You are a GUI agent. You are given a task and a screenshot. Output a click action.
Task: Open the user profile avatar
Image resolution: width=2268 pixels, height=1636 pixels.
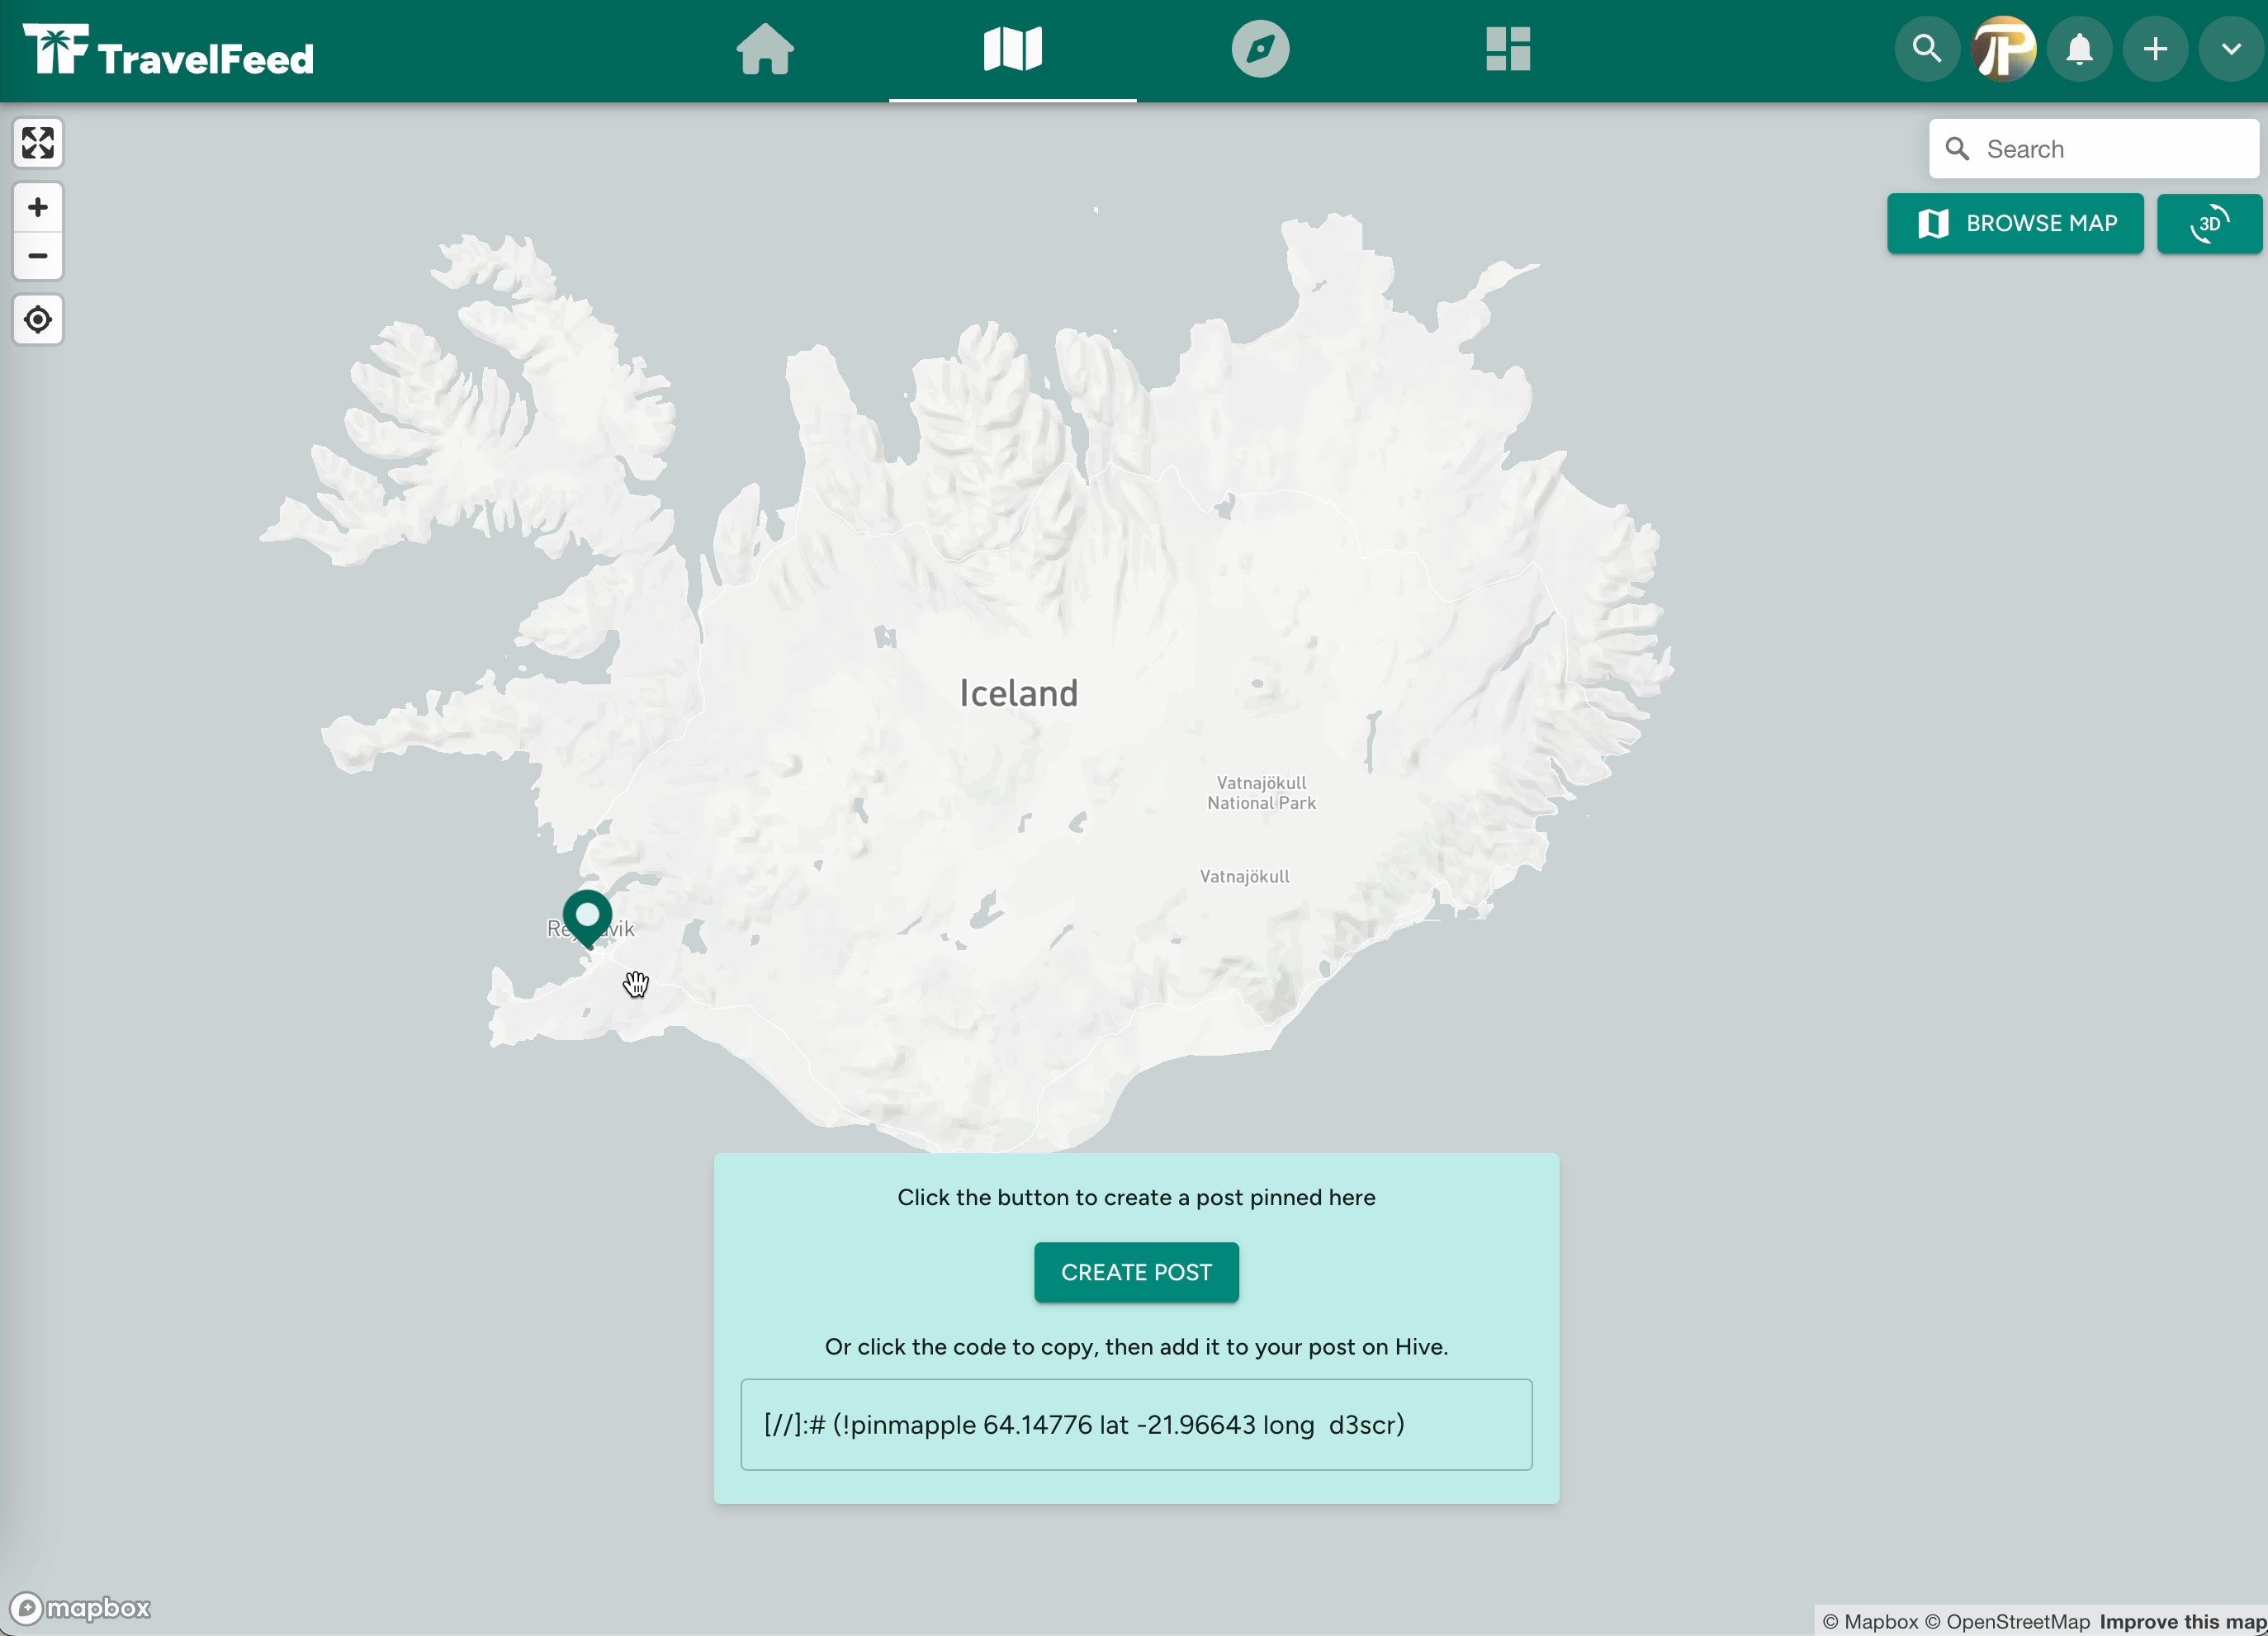tap(2003, 49)
